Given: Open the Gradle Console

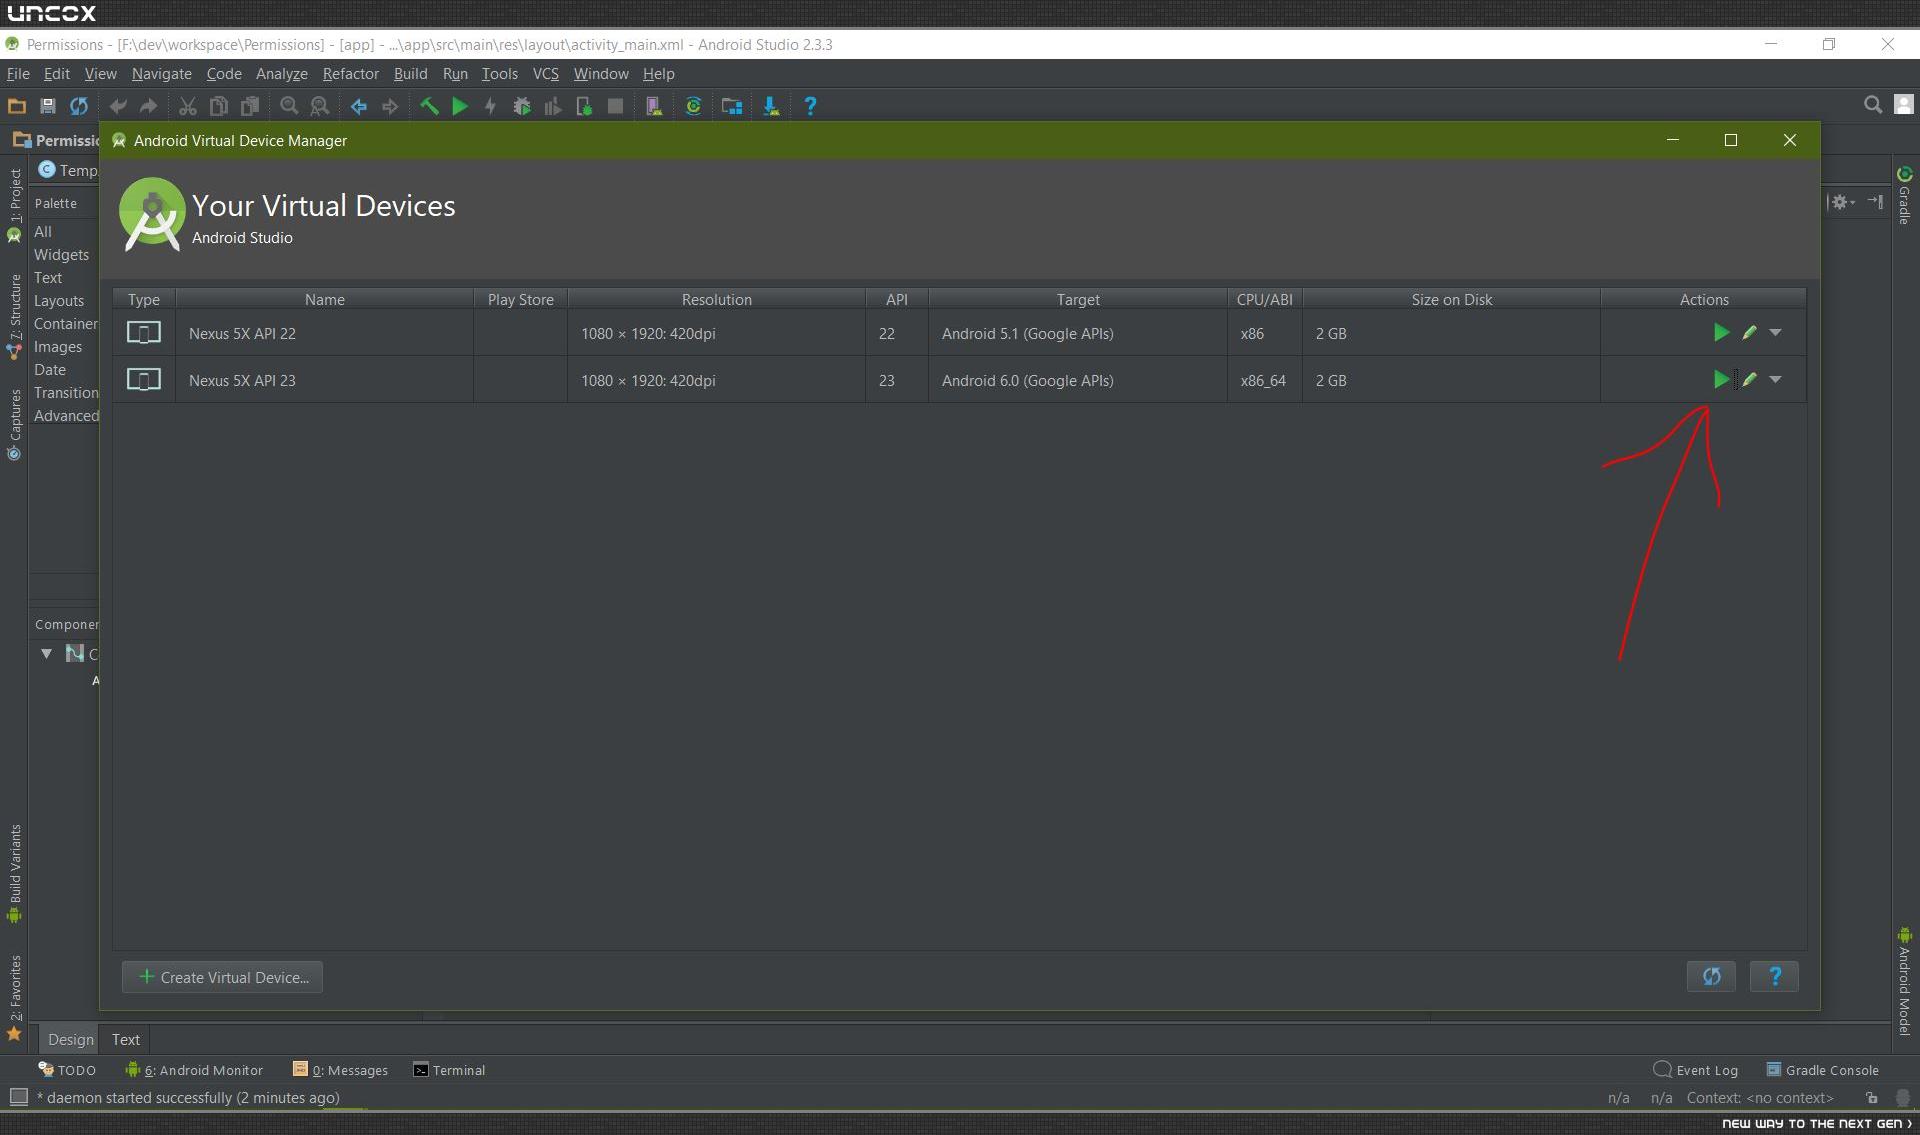Looking at the screenshot, I should click(1822, 1070).
